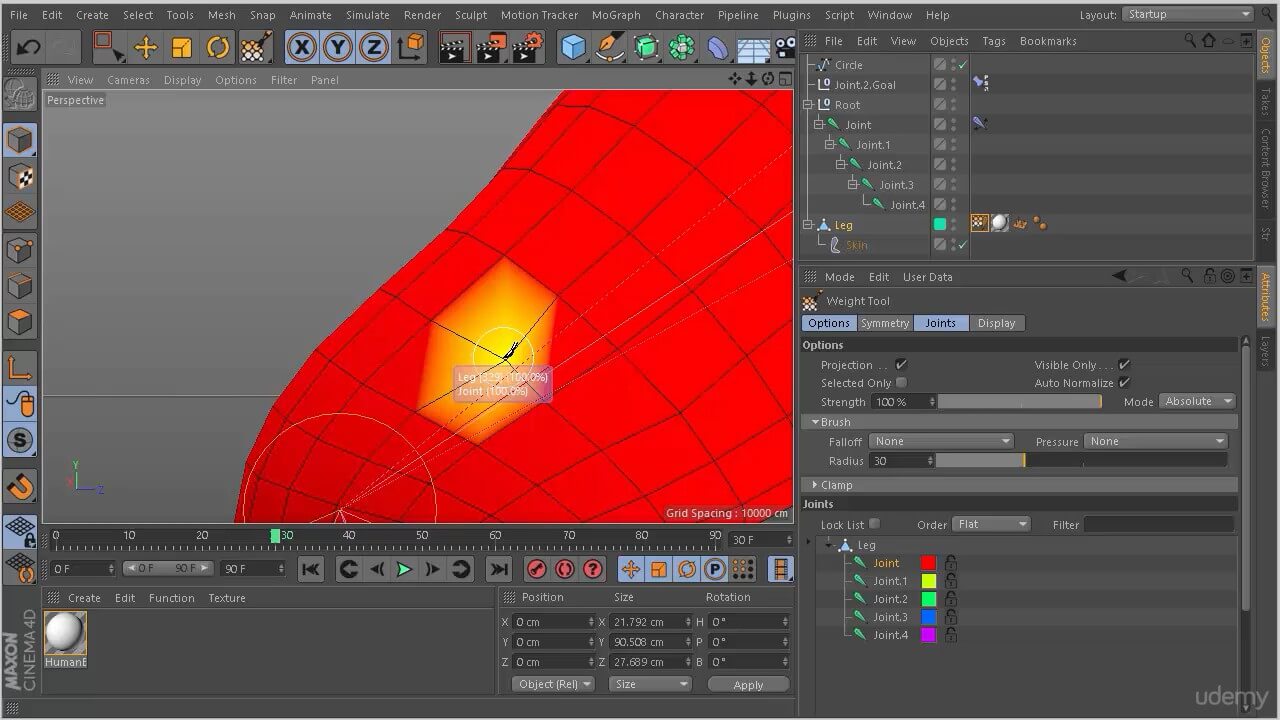The image size is (1280, 720).
Task: Open the Mode dropdown set to Absolute
Action: 1197,401
